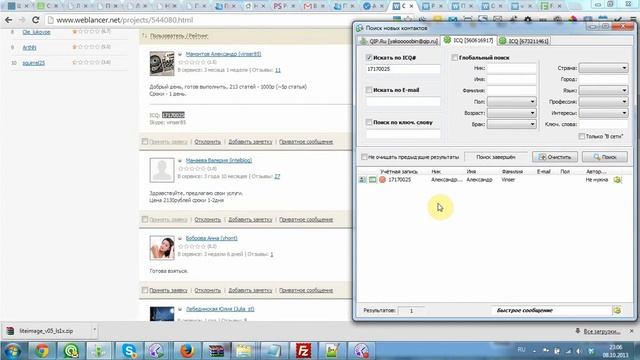Select the highlighted ICQ number 17170025 on page
640x360 pixels.
point(173,115)
